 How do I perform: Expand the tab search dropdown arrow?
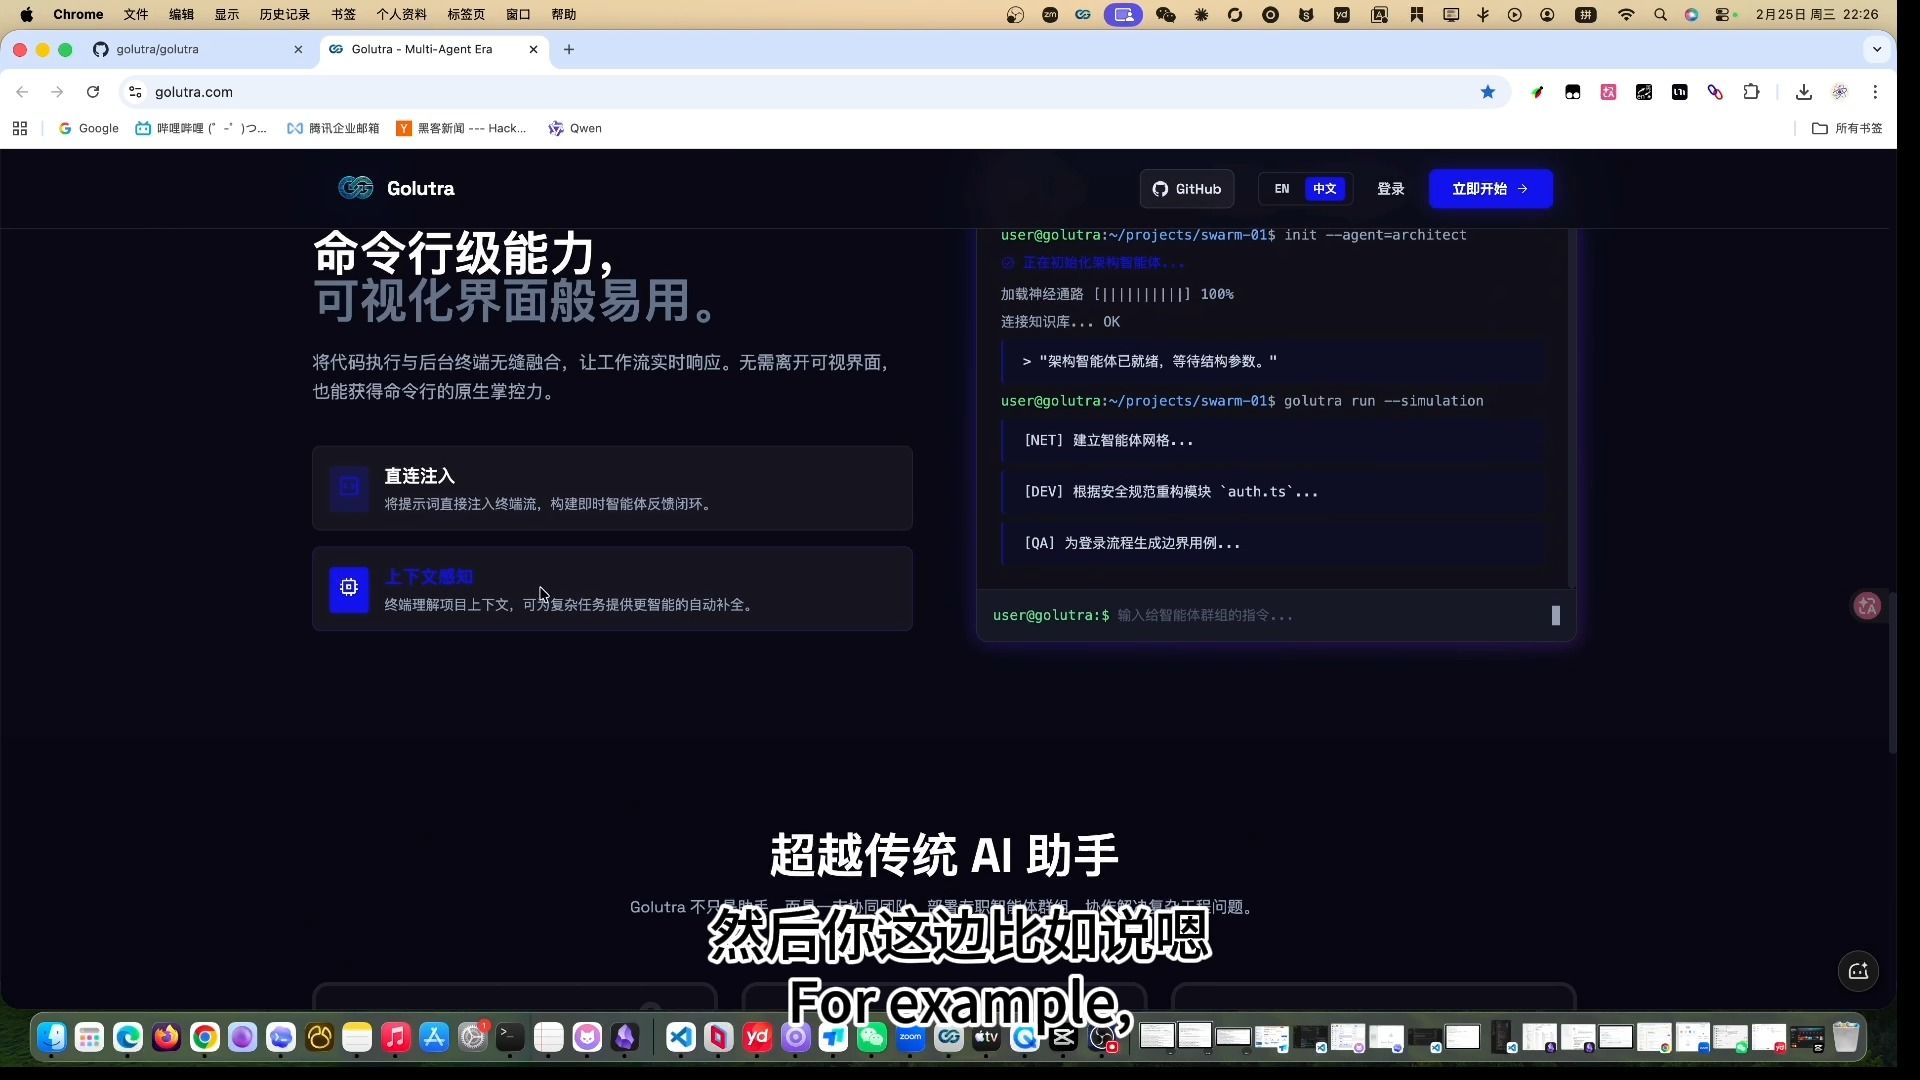point(1876,49)
